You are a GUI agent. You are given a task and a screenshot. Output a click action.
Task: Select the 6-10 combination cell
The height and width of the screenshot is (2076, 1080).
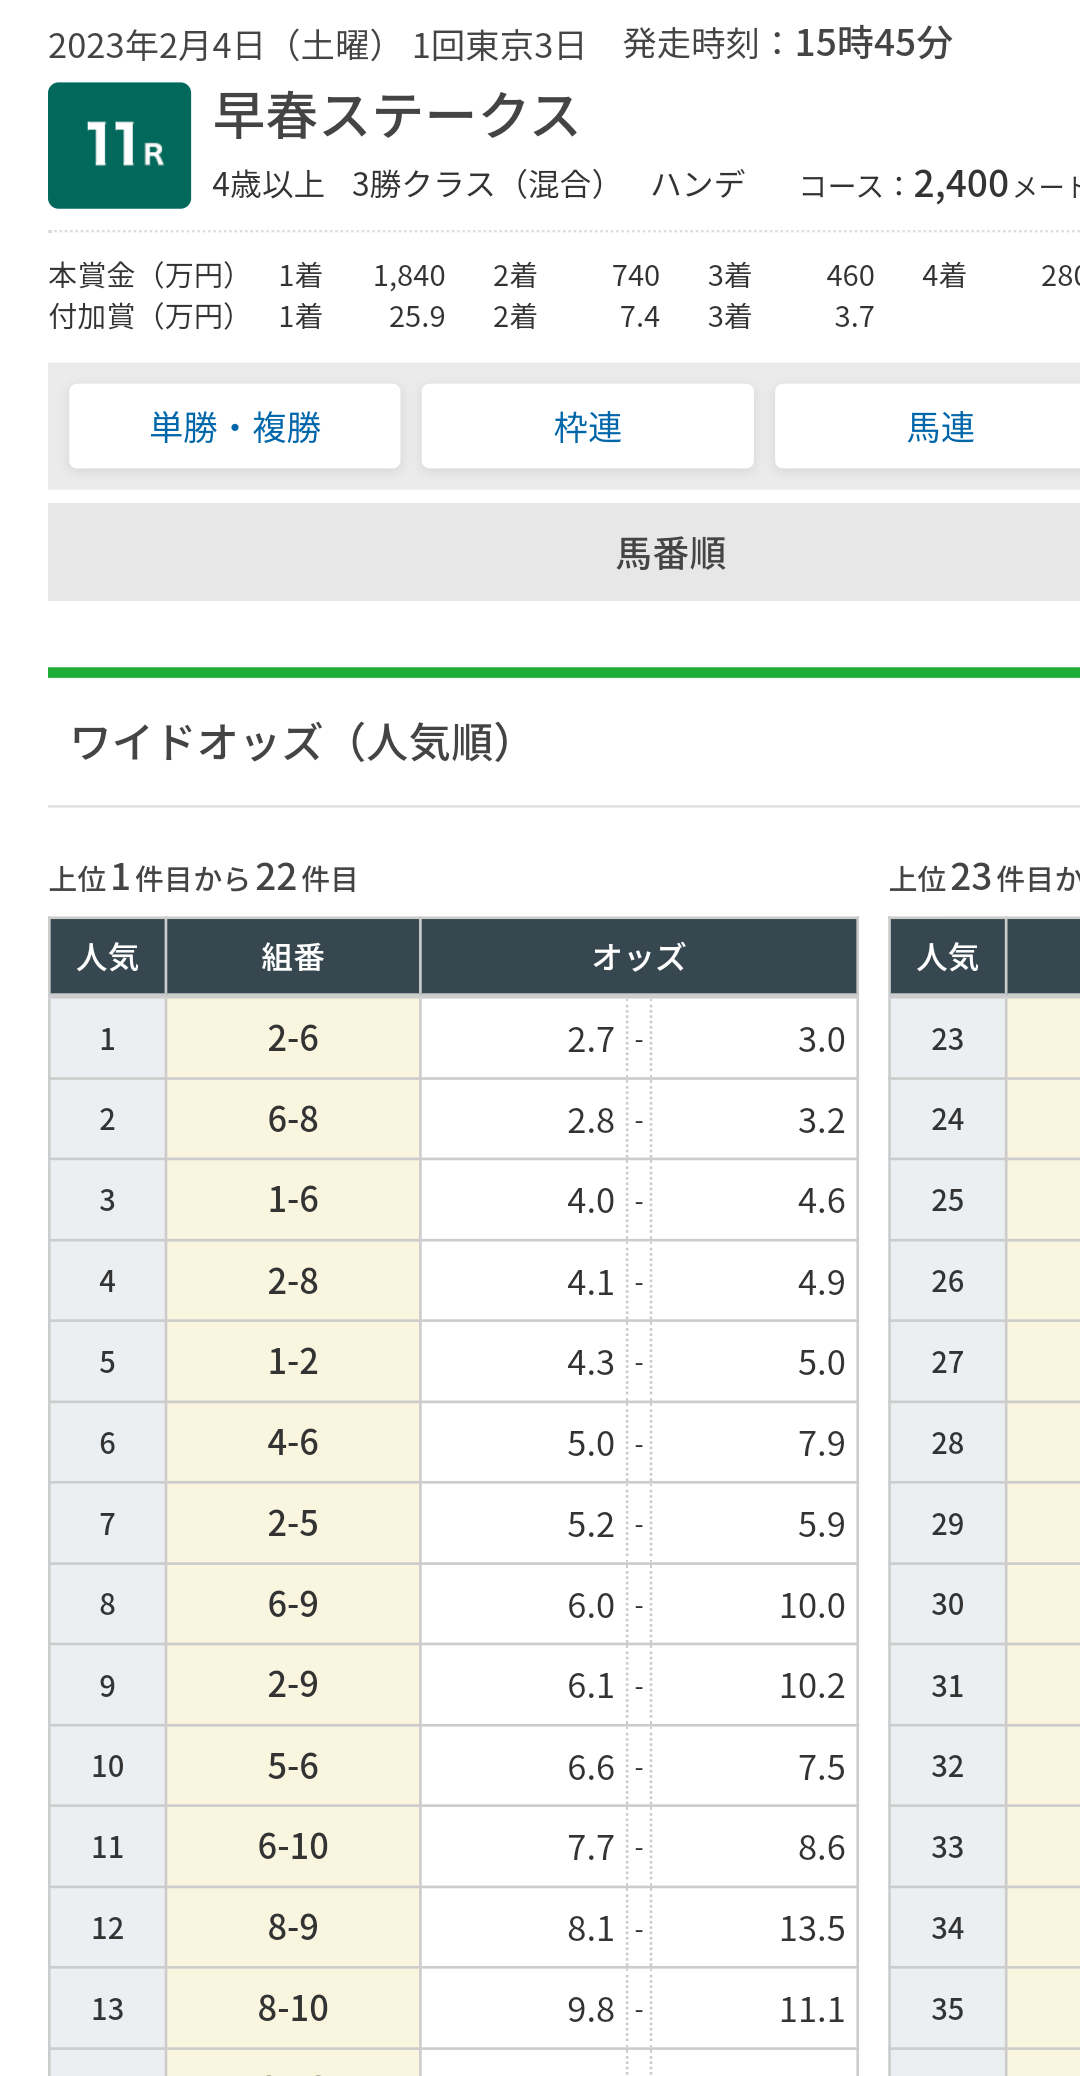(x=293, y=1847)
